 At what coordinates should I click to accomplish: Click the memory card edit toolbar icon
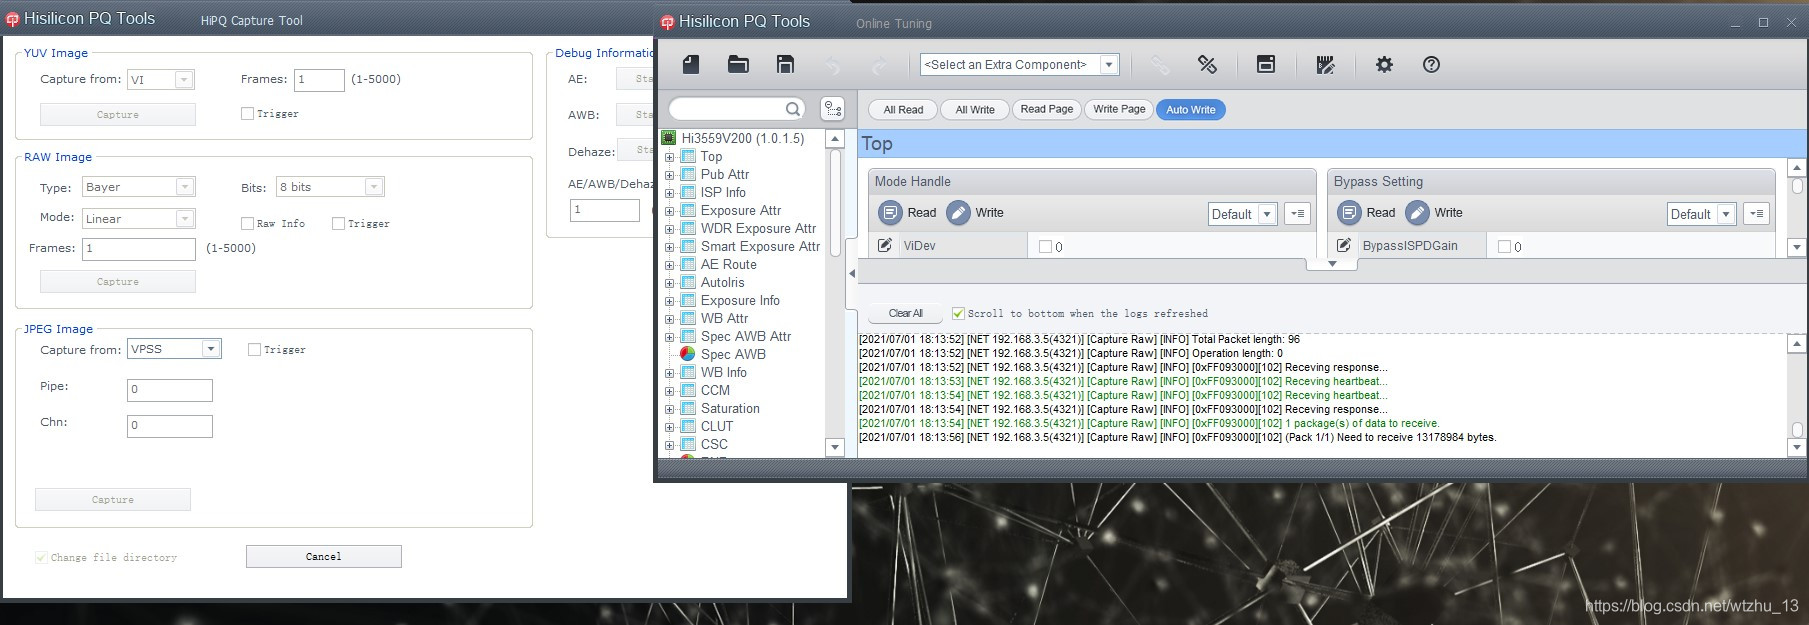pyautogui.click(x=1325, y=65)
